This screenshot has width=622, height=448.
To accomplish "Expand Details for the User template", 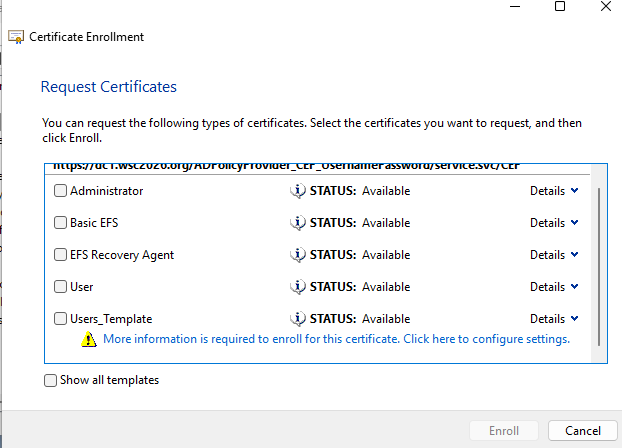I will pos(554,287).
